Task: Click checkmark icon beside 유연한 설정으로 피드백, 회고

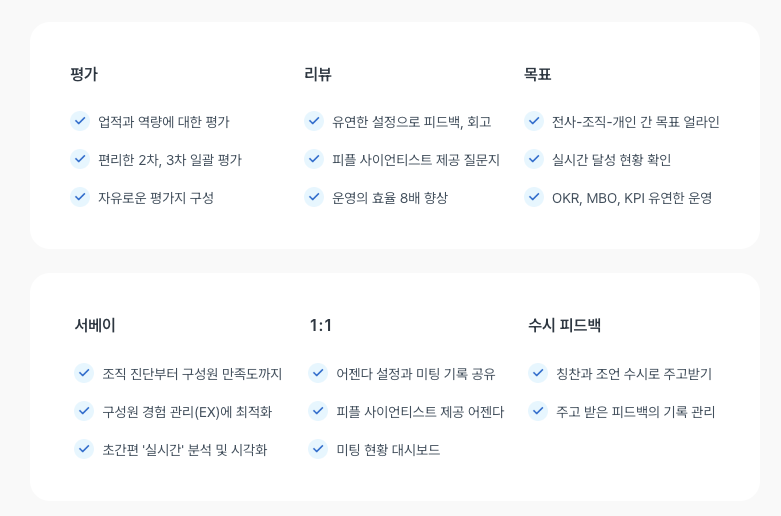Action: pos(314,121)
